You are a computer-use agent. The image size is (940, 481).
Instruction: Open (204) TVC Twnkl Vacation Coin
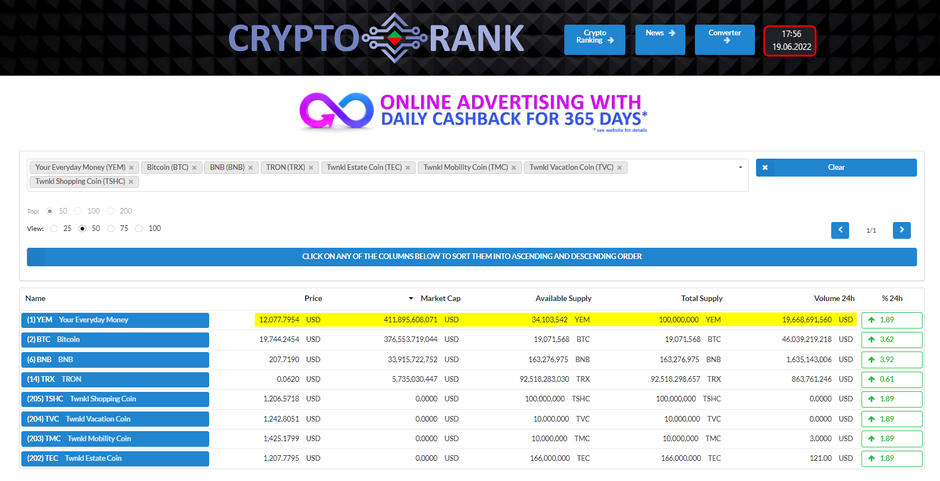[x=115, y=419]
